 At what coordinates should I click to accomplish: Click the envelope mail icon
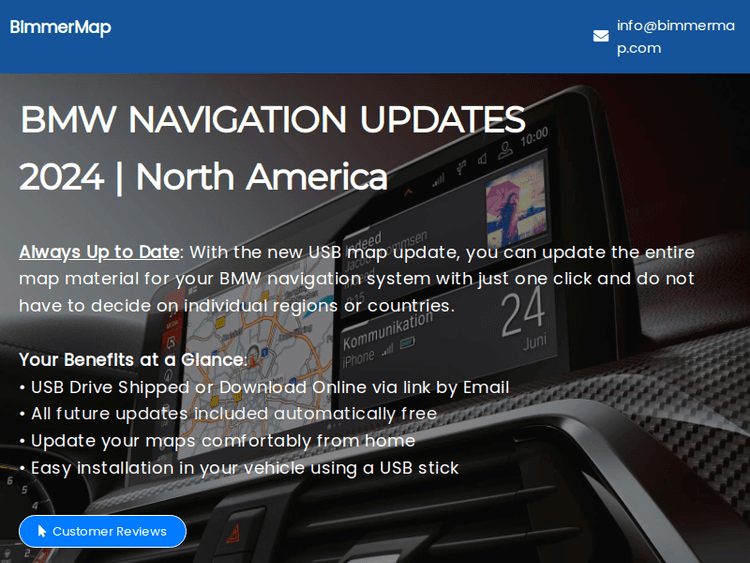coord(601,36)
